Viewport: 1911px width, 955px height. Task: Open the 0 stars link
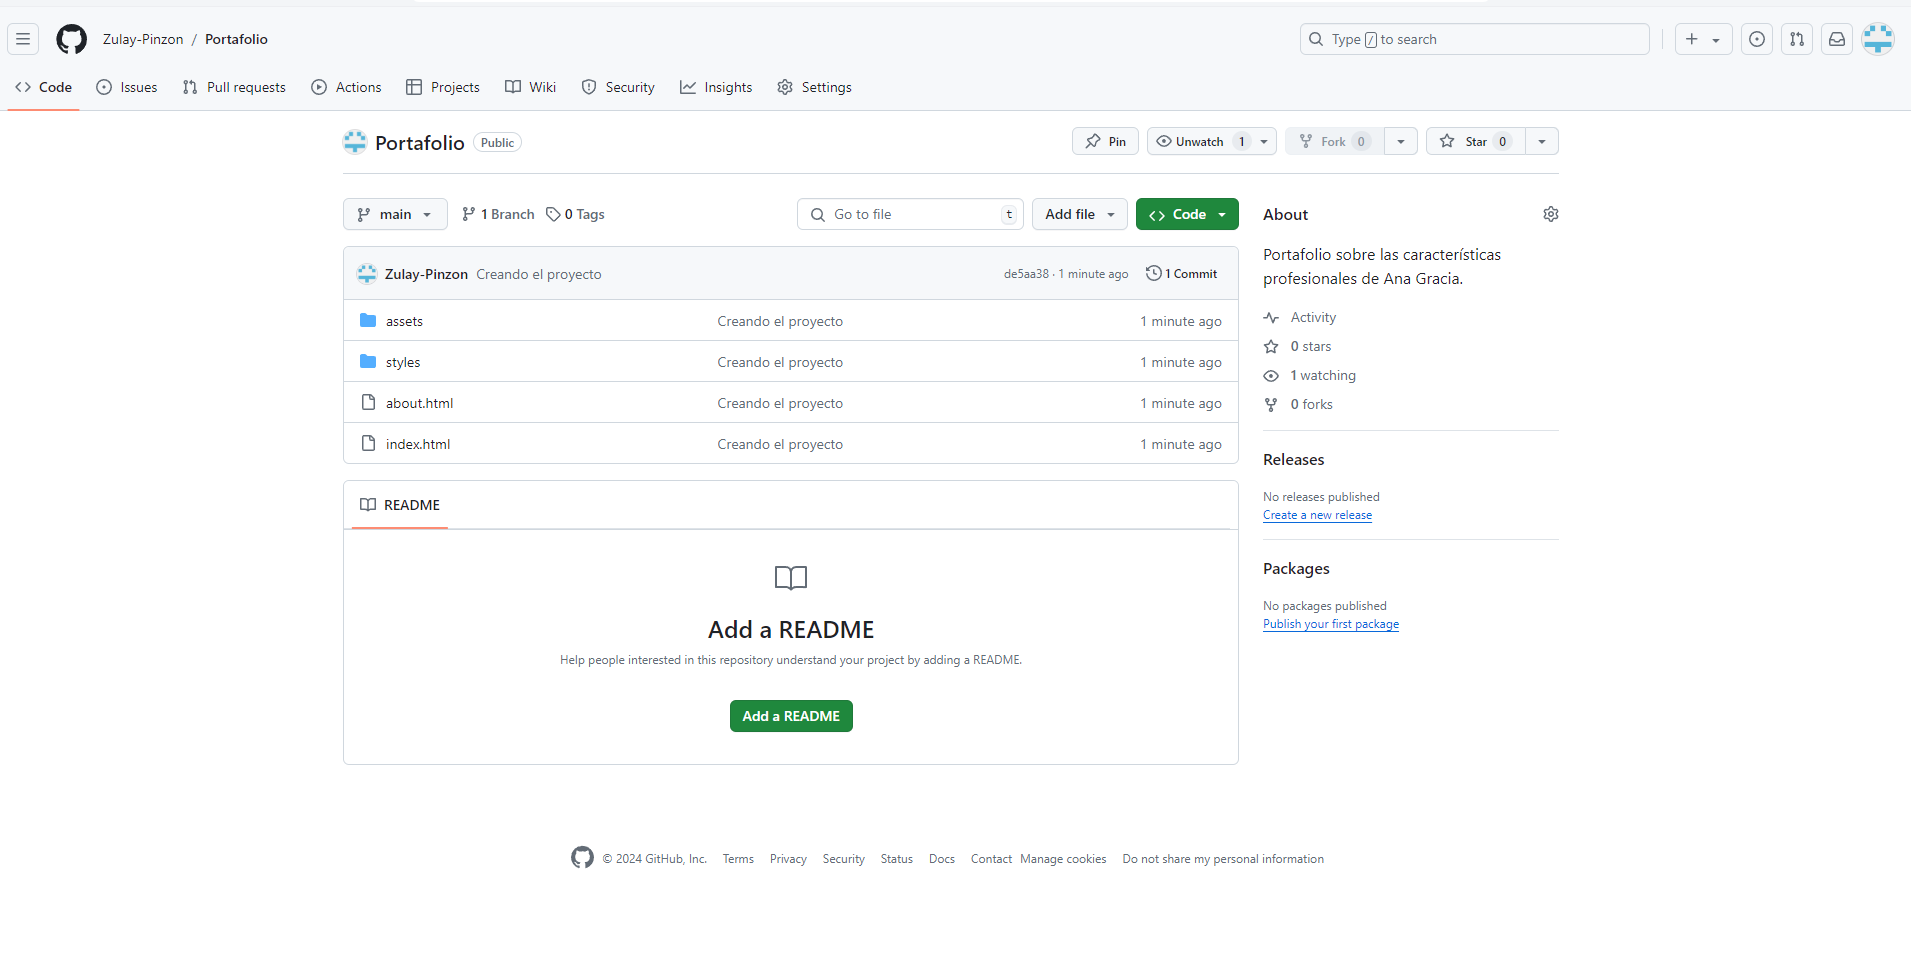(x=1298, y=346)
